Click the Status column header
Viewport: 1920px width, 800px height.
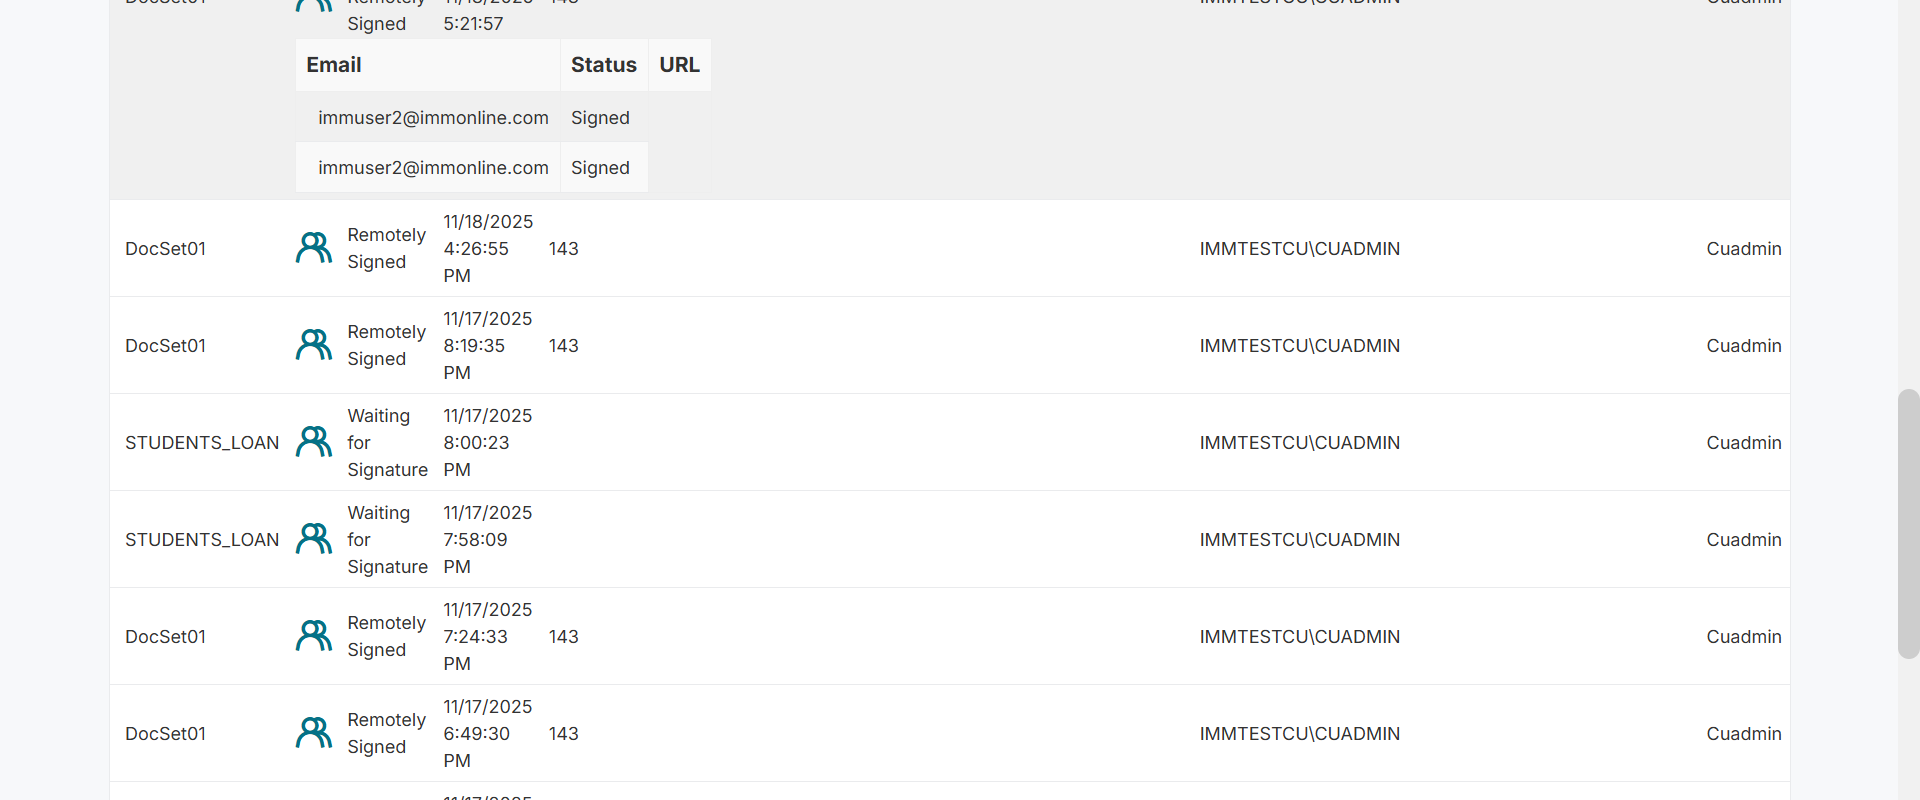coord(603,65)
